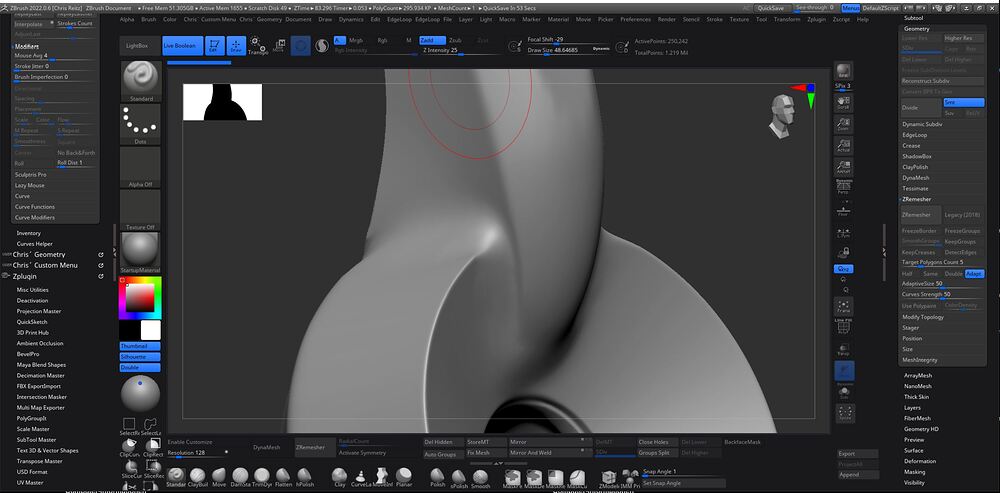Expand the EdgeLoop section
Image resolution: width=1000 pixels, height=493 pixels.
point(915,135)
